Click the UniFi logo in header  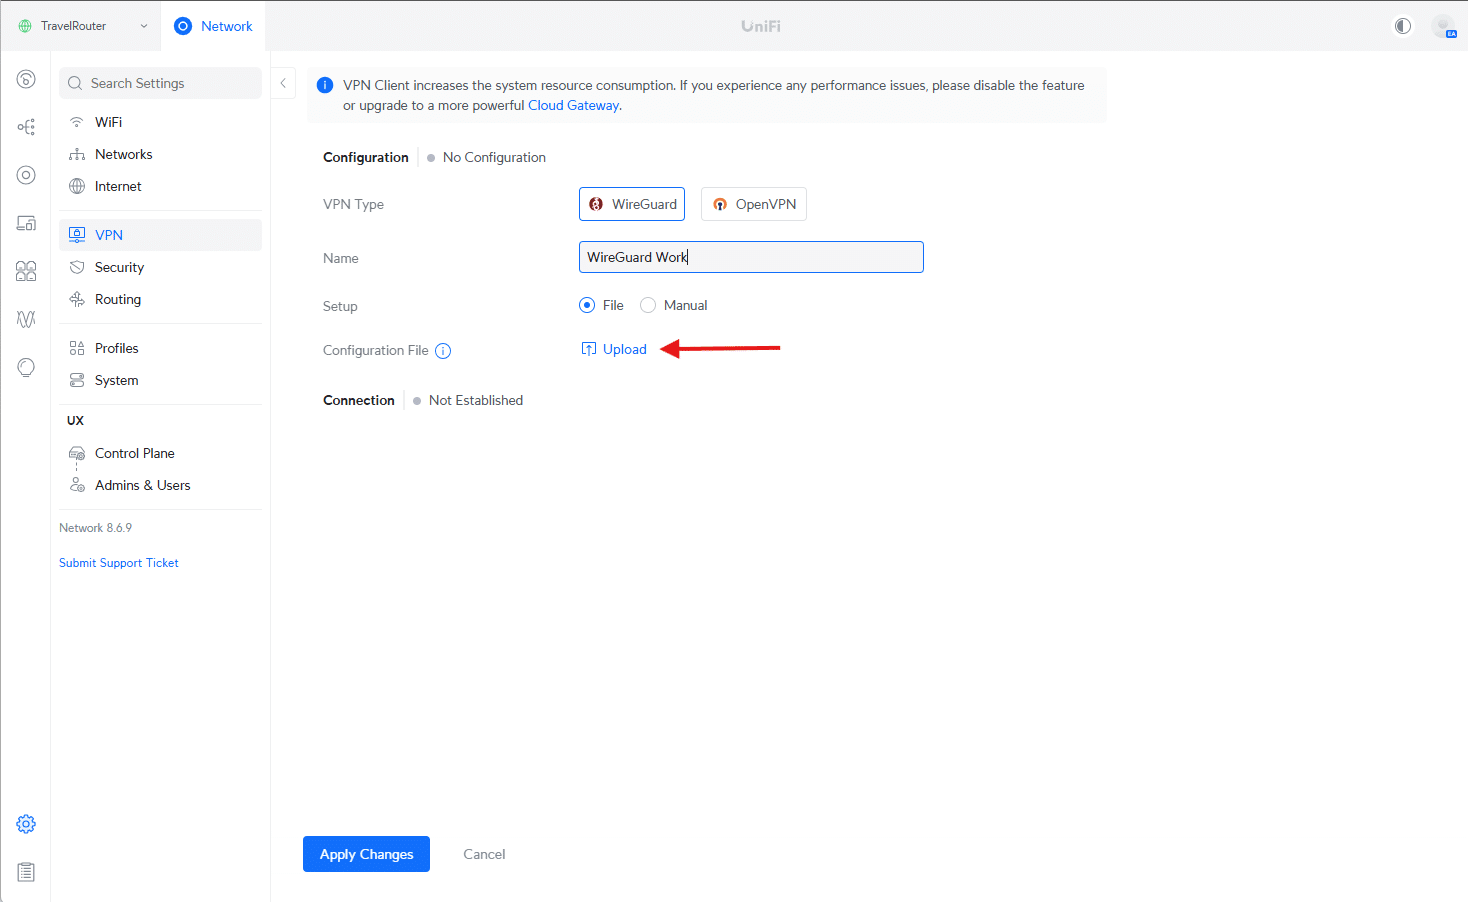point(761,26)
